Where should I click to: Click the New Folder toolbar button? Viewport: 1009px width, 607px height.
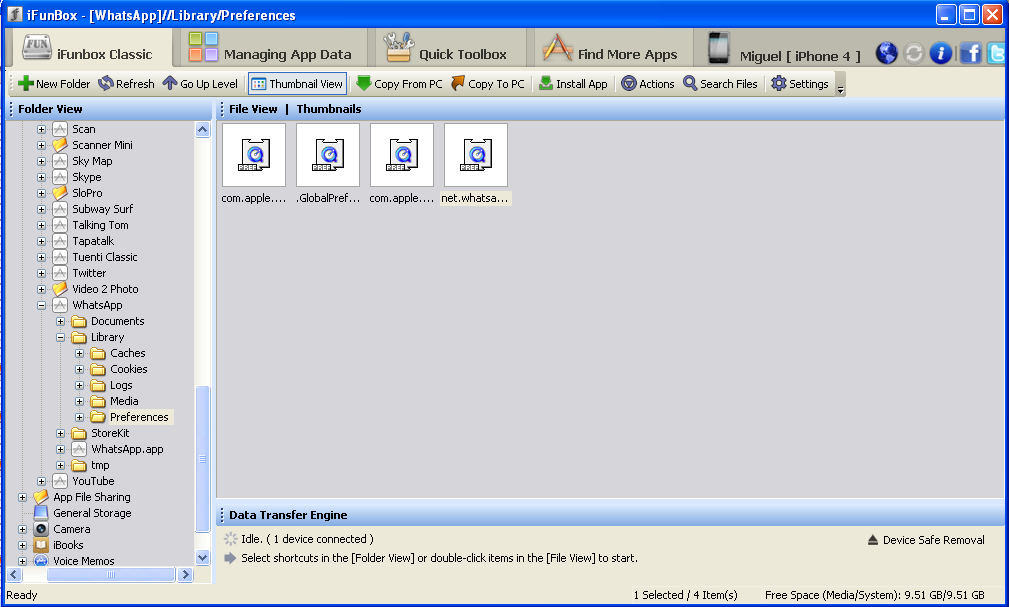(54, 84)
